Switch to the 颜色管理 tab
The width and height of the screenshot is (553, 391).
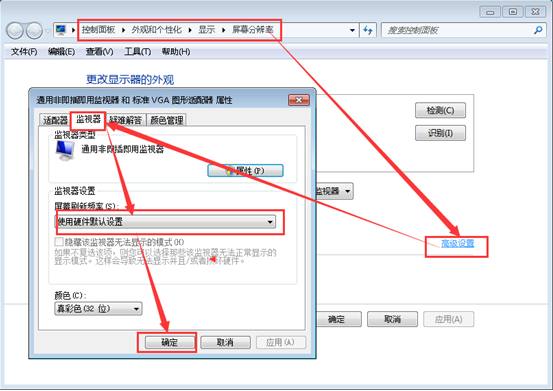(166, 120)
